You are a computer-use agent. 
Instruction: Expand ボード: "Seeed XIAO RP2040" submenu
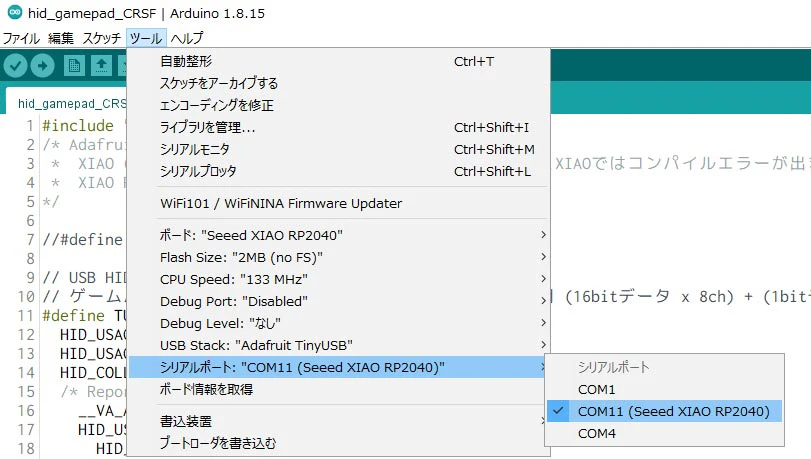click(339, 235)
